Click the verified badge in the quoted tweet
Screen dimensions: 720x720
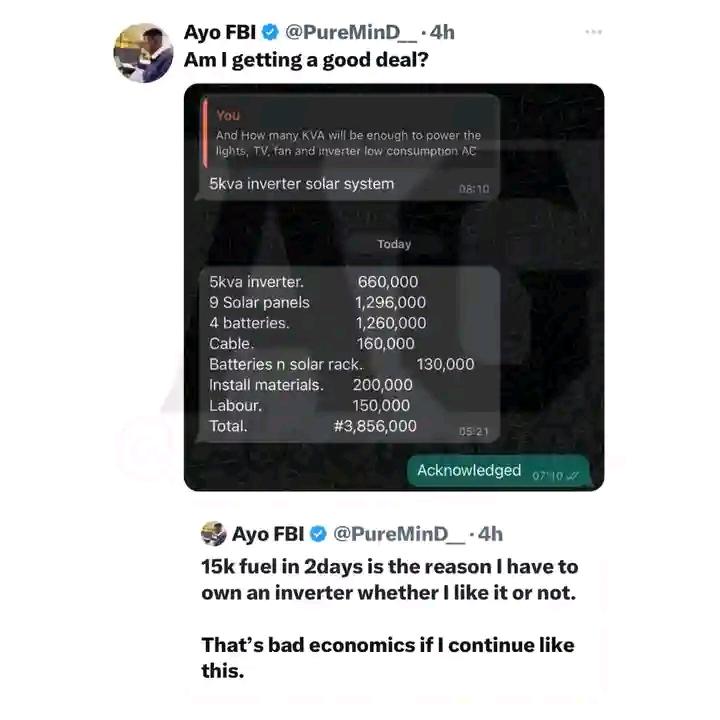point(318,534)
